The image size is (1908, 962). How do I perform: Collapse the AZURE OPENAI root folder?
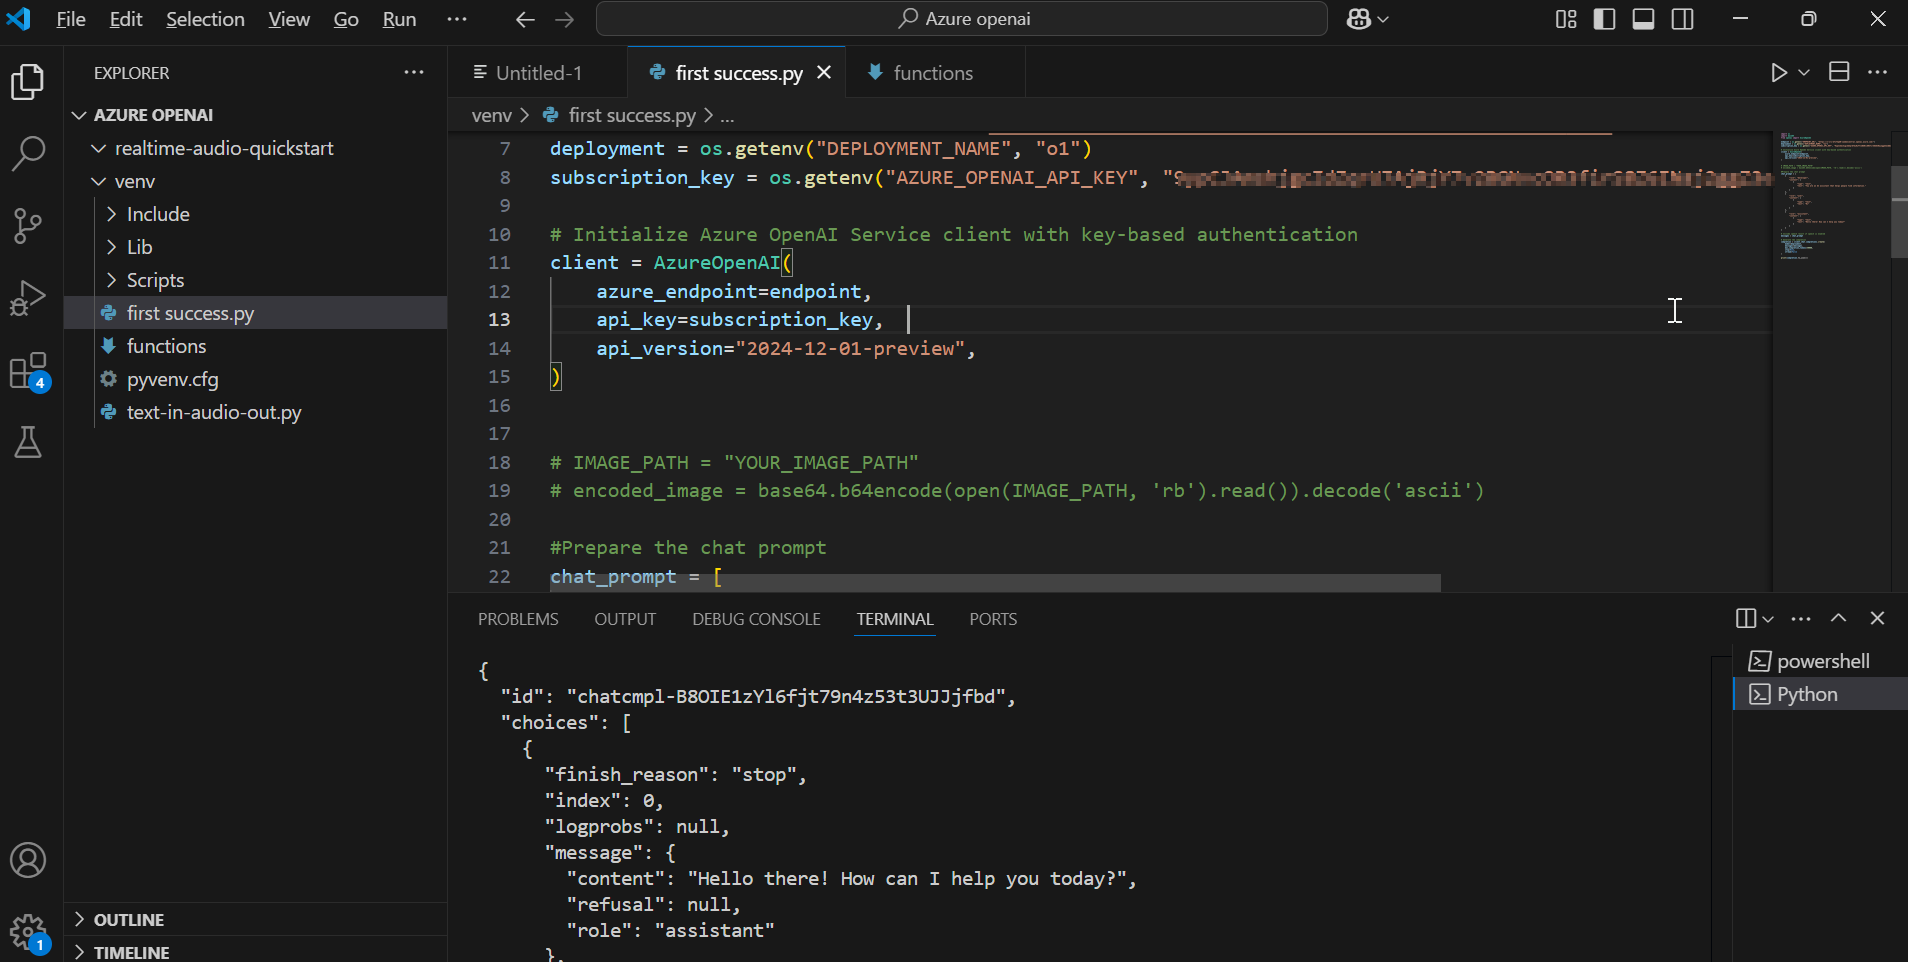80,115
